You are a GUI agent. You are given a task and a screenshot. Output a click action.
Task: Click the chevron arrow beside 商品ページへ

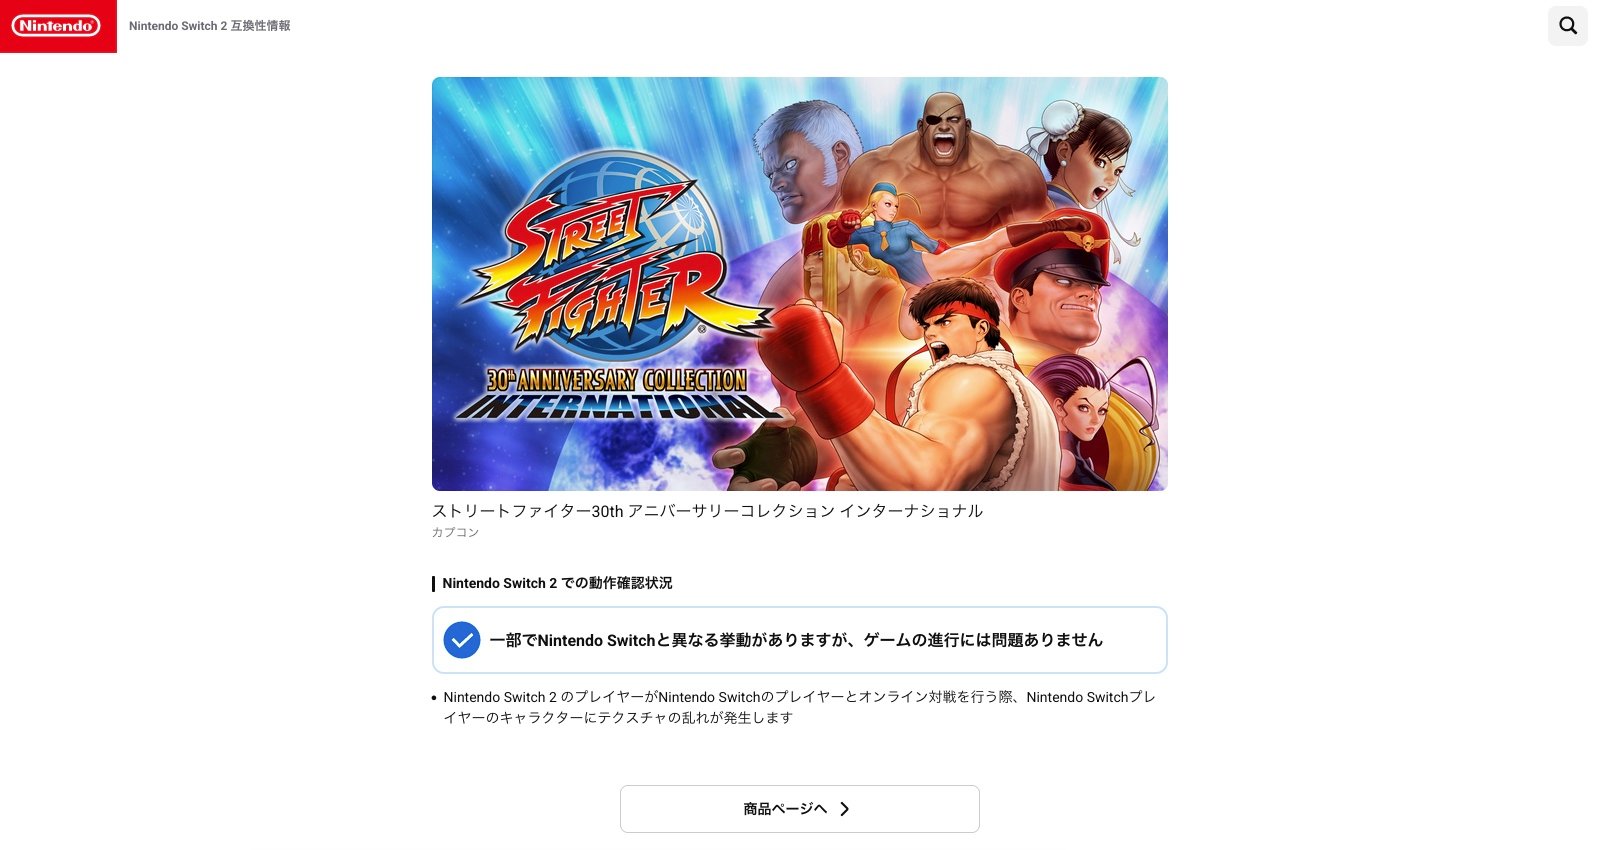[845, 809]
